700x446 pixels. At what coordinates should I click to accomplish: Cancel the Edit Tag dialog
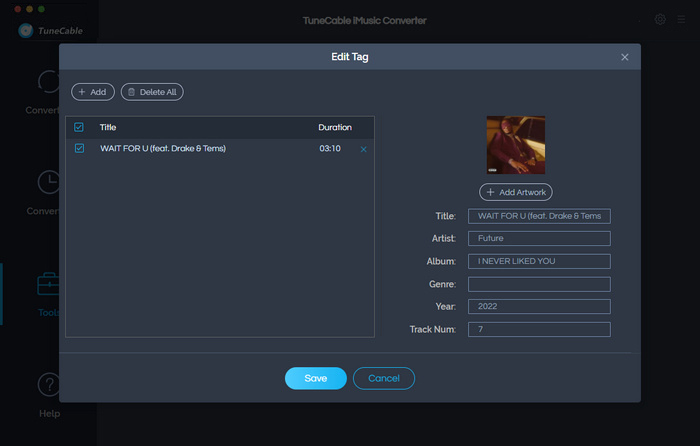click(x=384, y=378)
